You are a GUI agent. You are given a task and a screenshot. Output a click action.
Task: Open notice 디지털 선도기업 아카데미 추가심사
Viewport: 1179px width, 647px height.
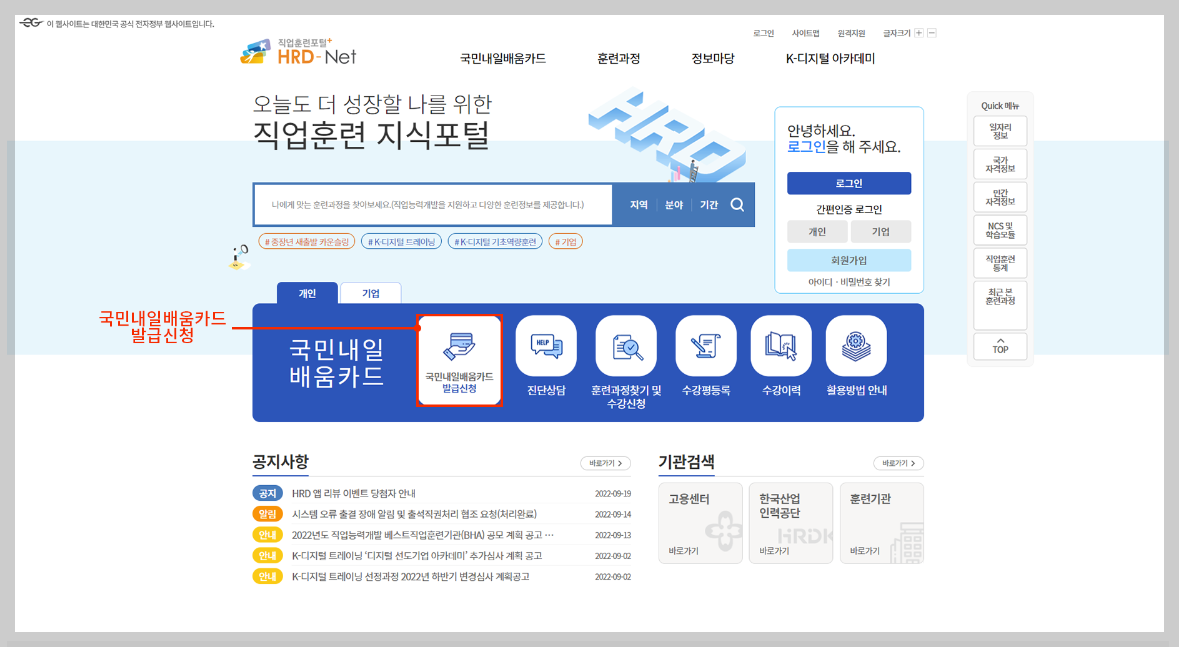(x=417, y=556)
